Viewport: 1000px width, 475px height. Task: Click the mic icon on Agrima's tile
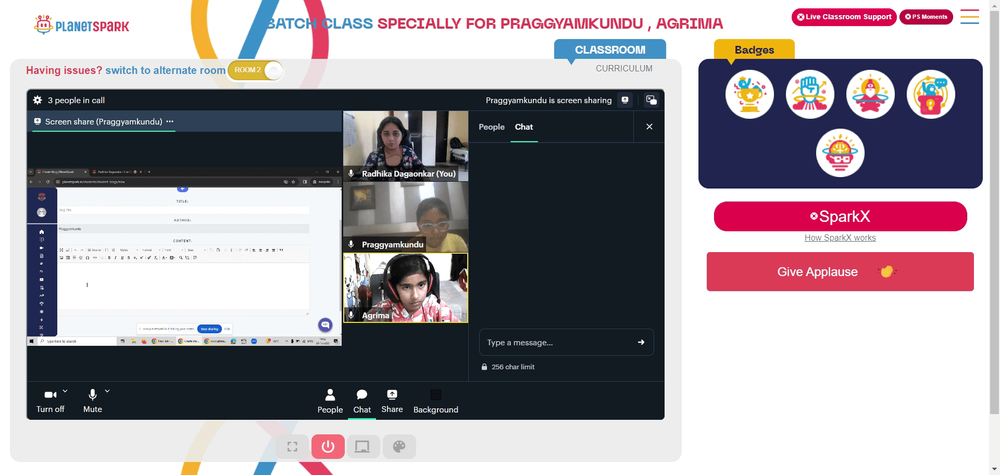[351, 315]
